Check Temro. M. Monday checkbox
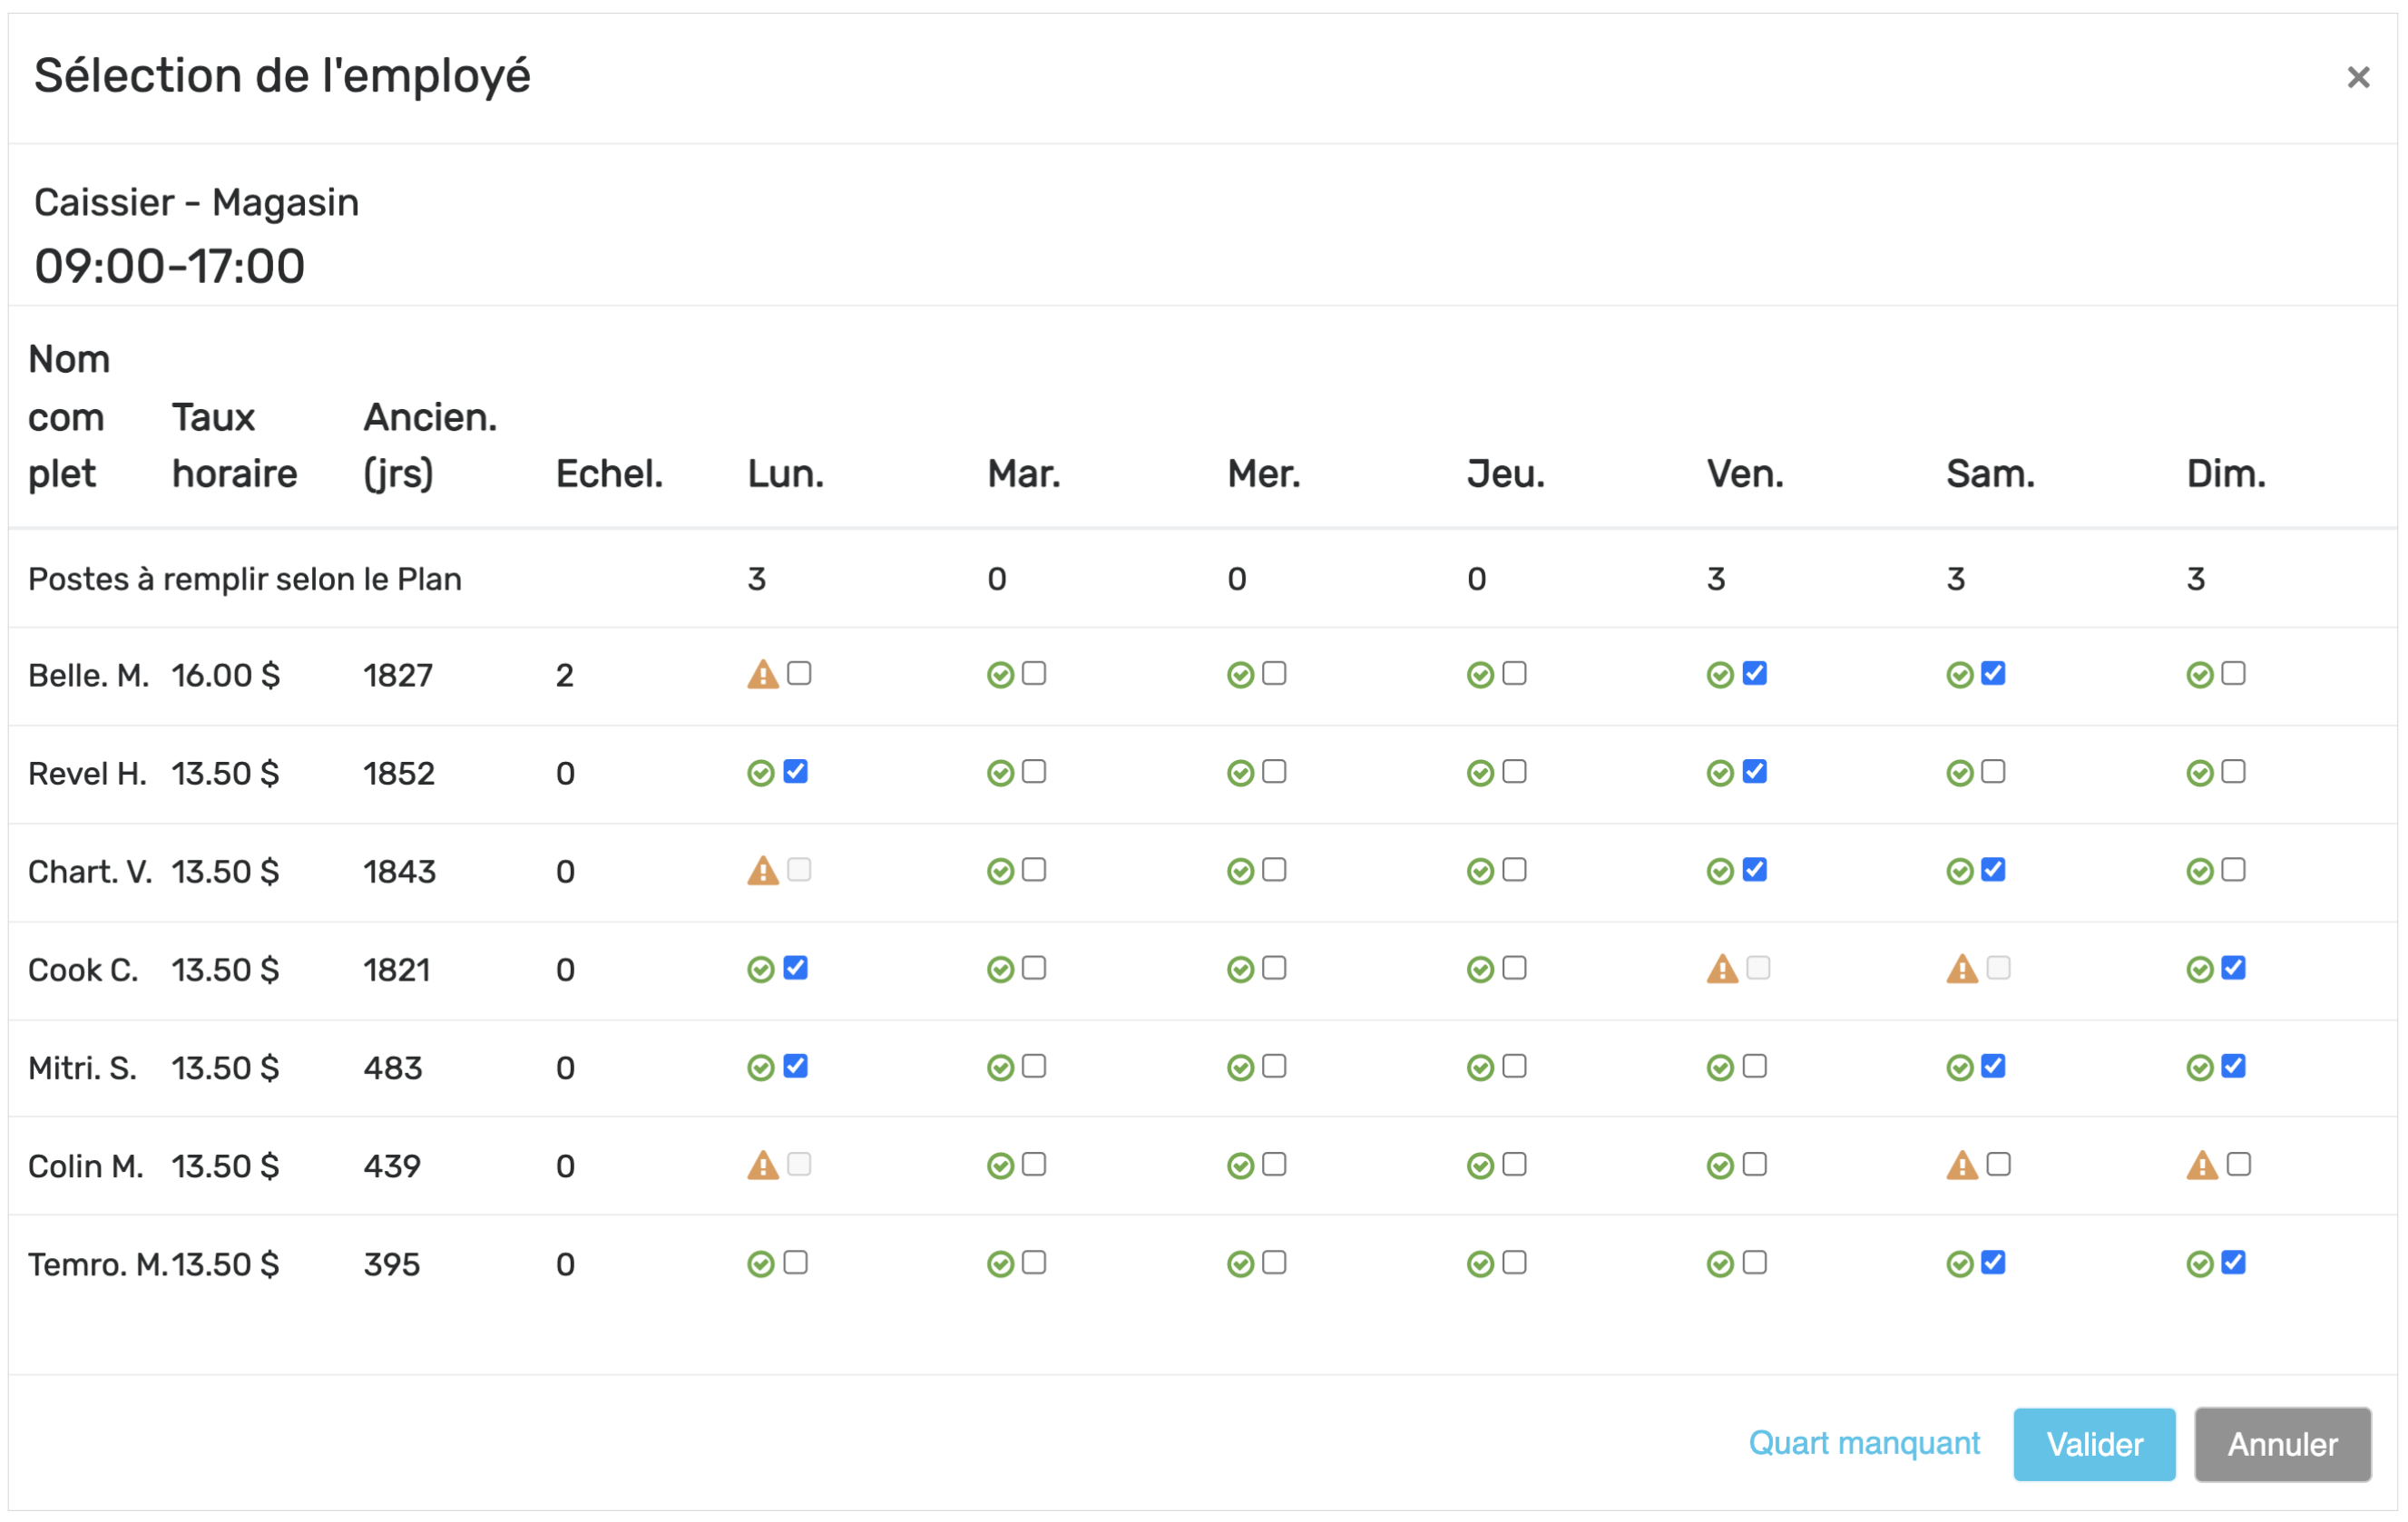This screenshot has width=2408, height=1522. (x=796, y=1263)
